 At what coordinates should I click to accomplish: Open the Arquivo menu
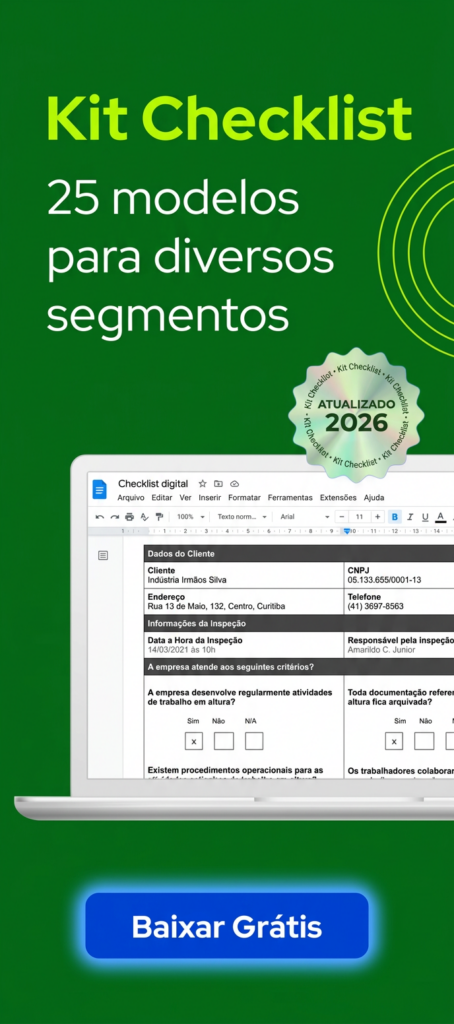[131, 498]
